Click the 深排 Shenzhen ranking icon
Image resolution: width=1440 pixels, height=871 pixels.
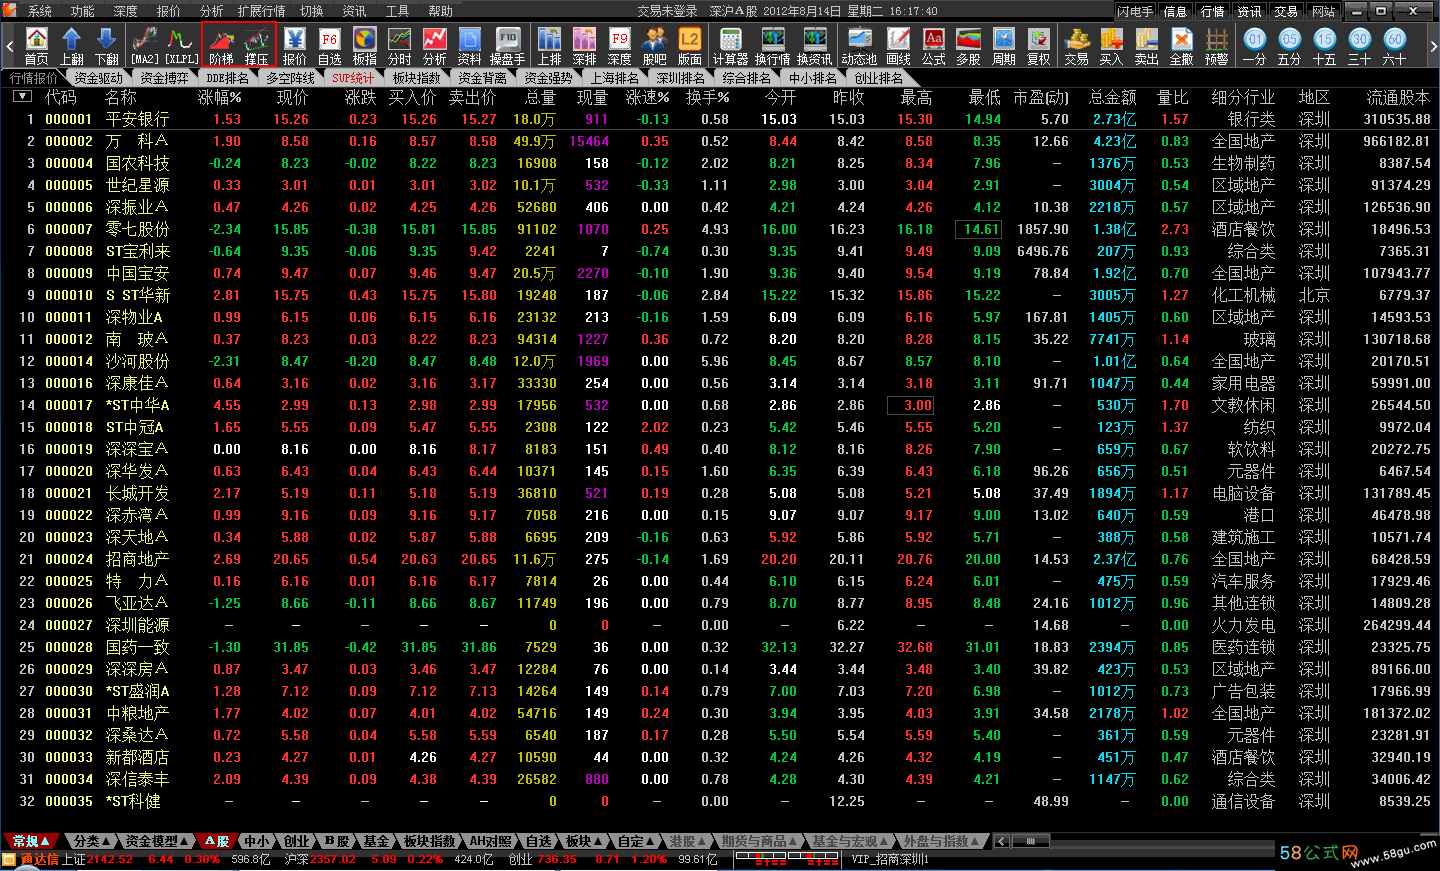pyautogui.click(x=585, y=46)
